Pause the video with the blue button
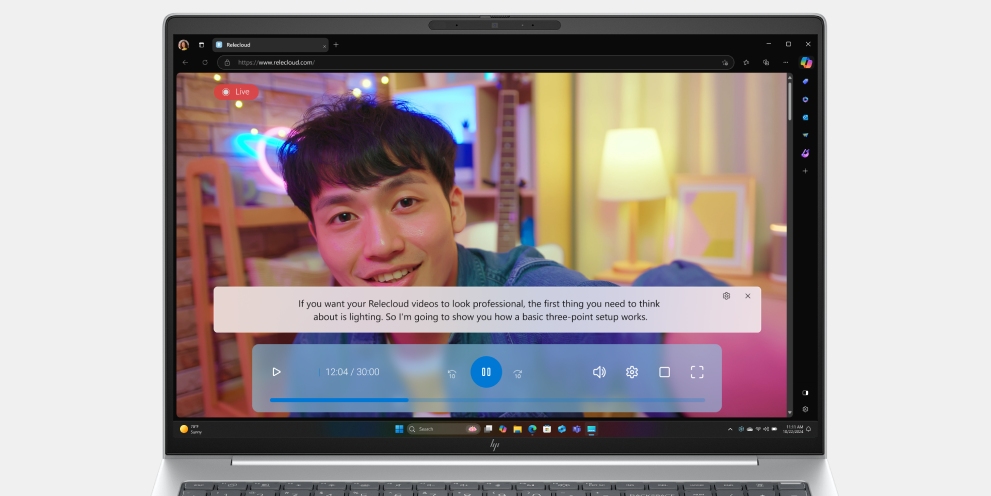This screenshot has width=991, height=496. [x=486, y=372]
